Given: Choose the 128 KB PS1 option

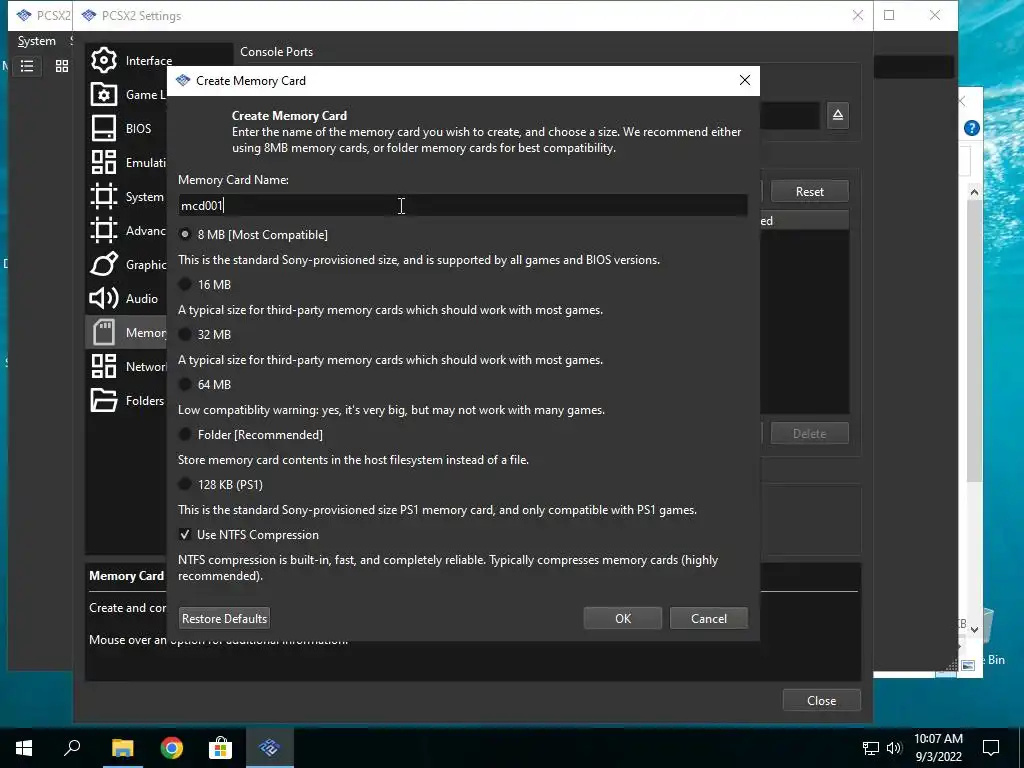Looking at the screenshot, I should pyautogui.click(x=221, y=485).
